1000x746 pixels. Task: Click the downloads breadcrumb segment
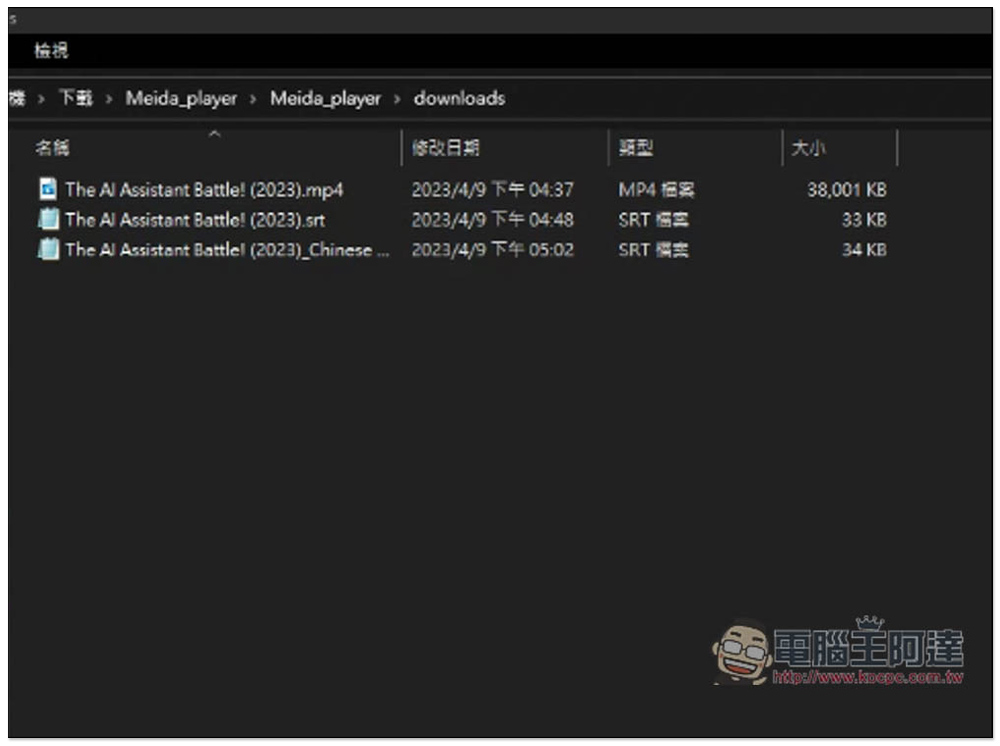pyautogui.click(x=459, y=98)
